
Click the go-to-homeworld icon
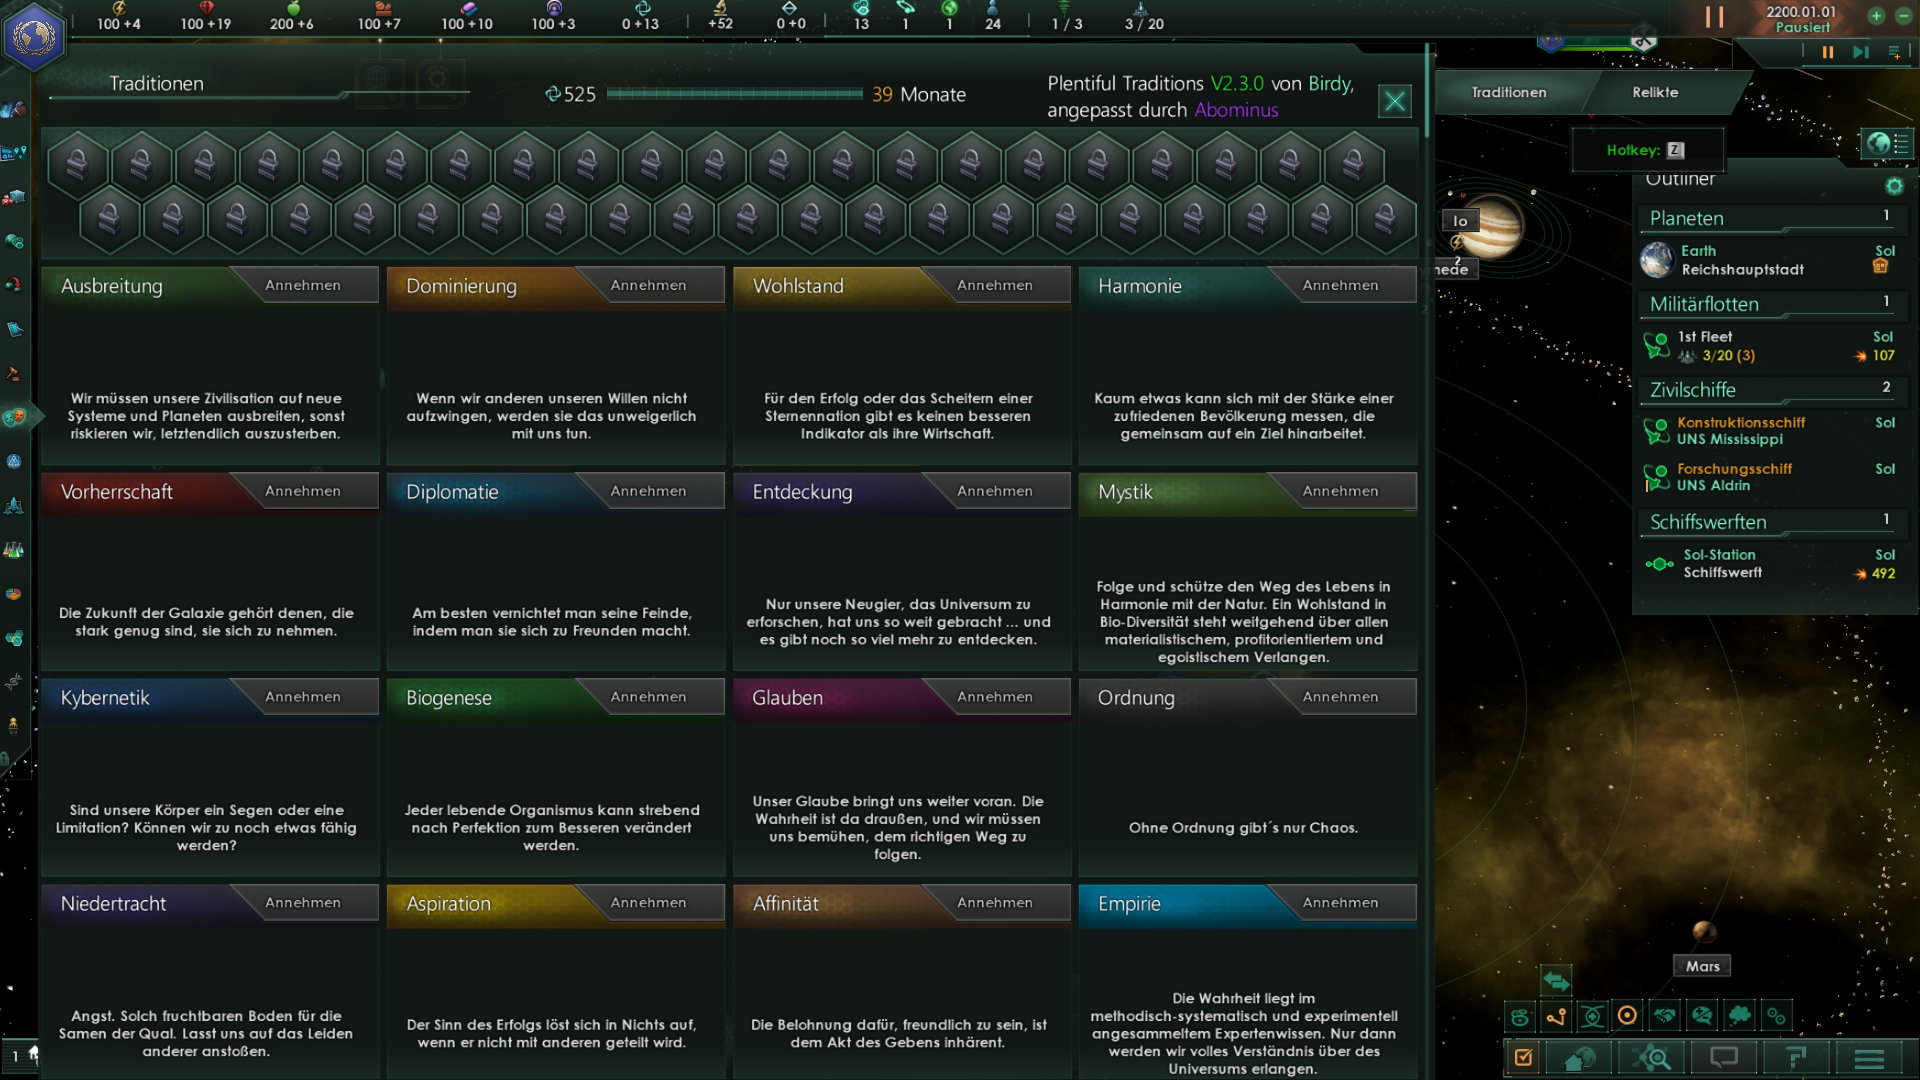click(1580, 1058)
